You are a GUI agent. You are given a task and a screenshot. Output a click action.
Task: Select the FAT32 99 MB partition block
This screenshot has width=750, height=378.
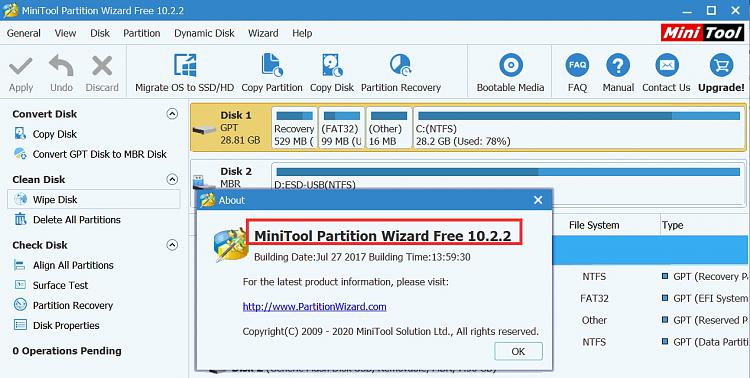pos(342,127)
